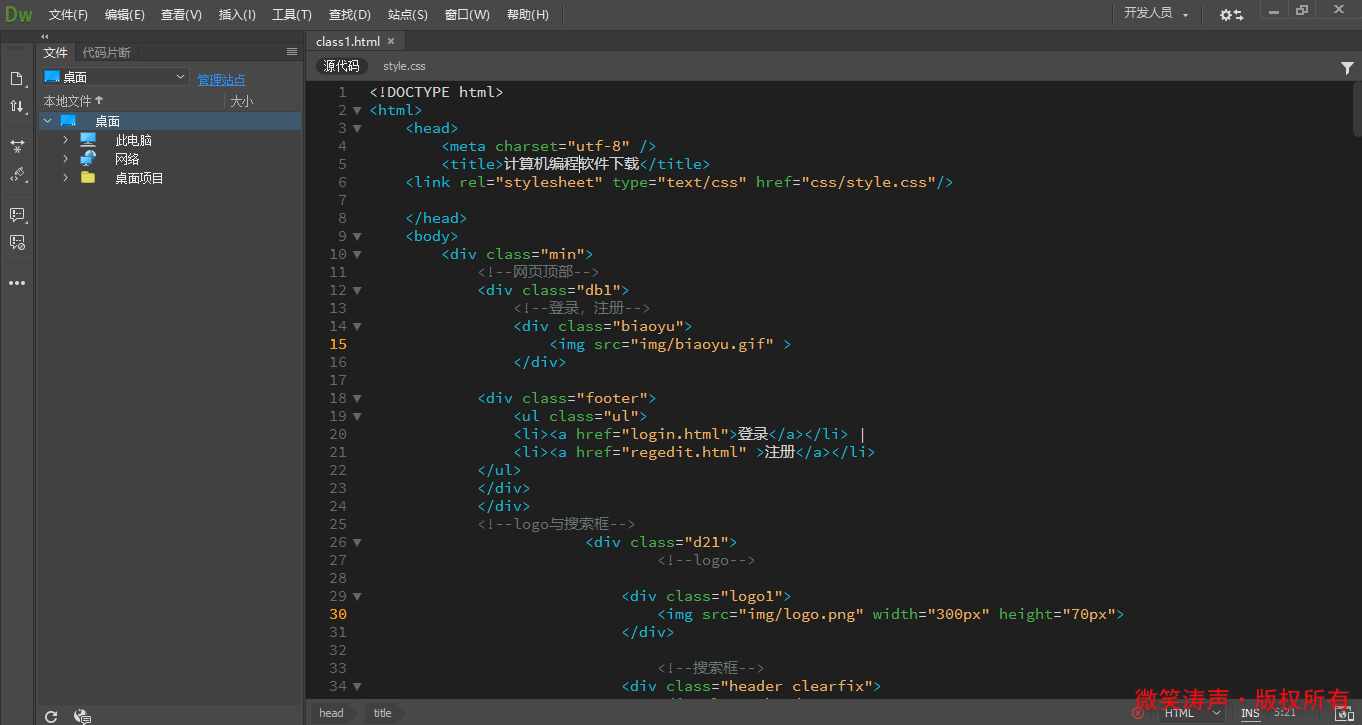Open the 开发人员 workspace dropdown
This screenshot has height=725, width=1362.
click(1156, 14)
